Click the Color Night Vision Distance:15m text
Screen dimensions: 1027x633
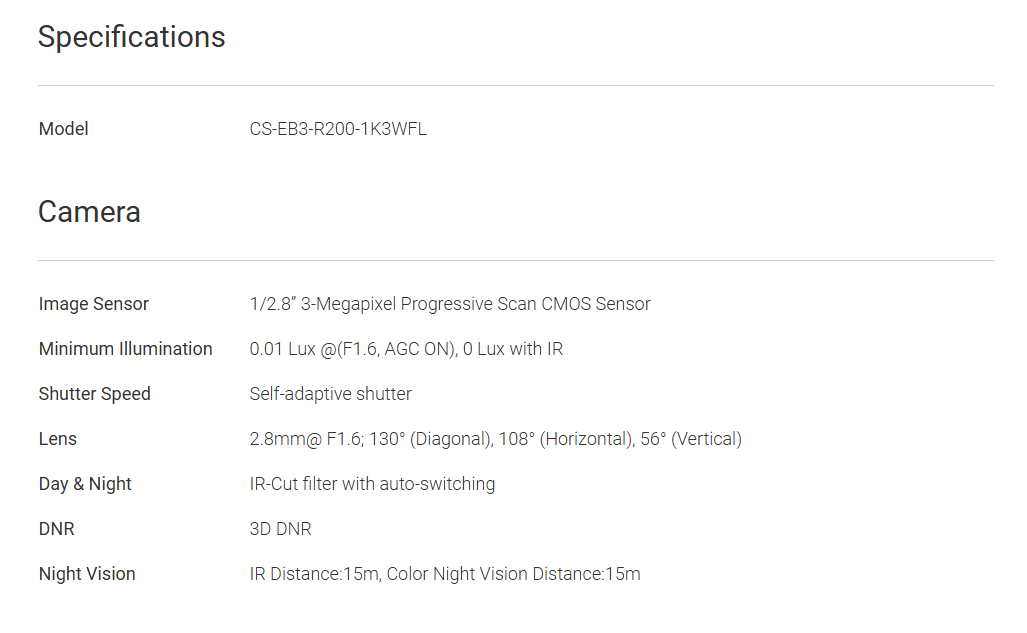click(513, 574)
